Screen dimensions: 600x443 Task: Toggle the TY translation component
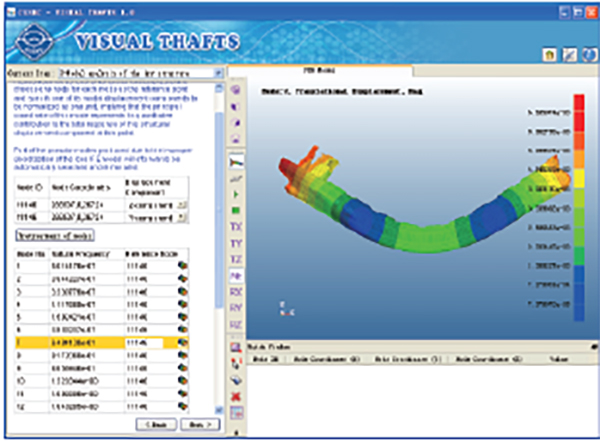pyautogui.click(x=236, y=243)
